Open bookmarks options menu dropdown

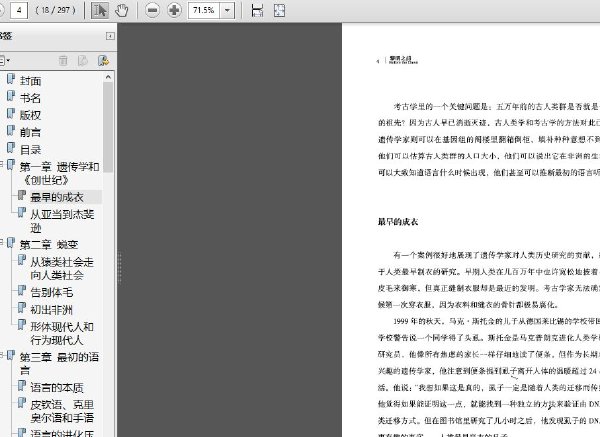coord(5,60)
